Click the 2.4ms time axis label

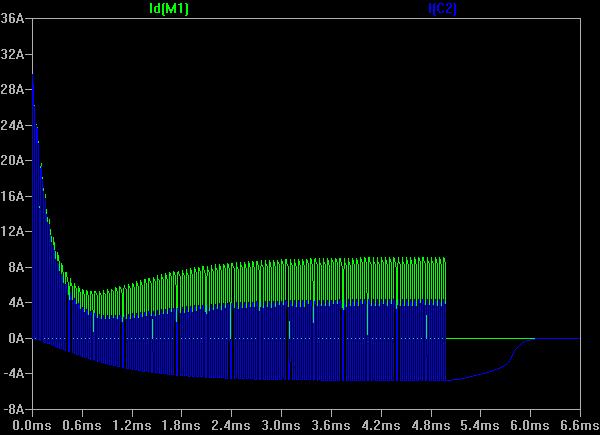pyautogui.click(x=231, y=425)
